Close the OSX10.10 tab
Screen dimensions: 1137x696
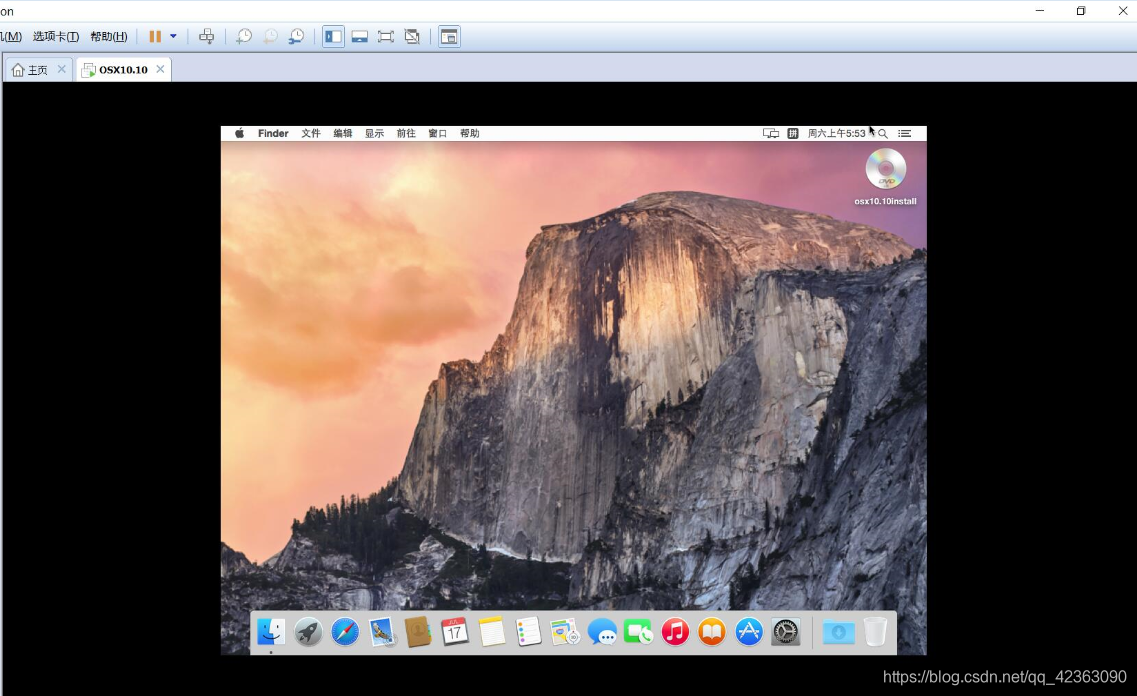(160, 69)
